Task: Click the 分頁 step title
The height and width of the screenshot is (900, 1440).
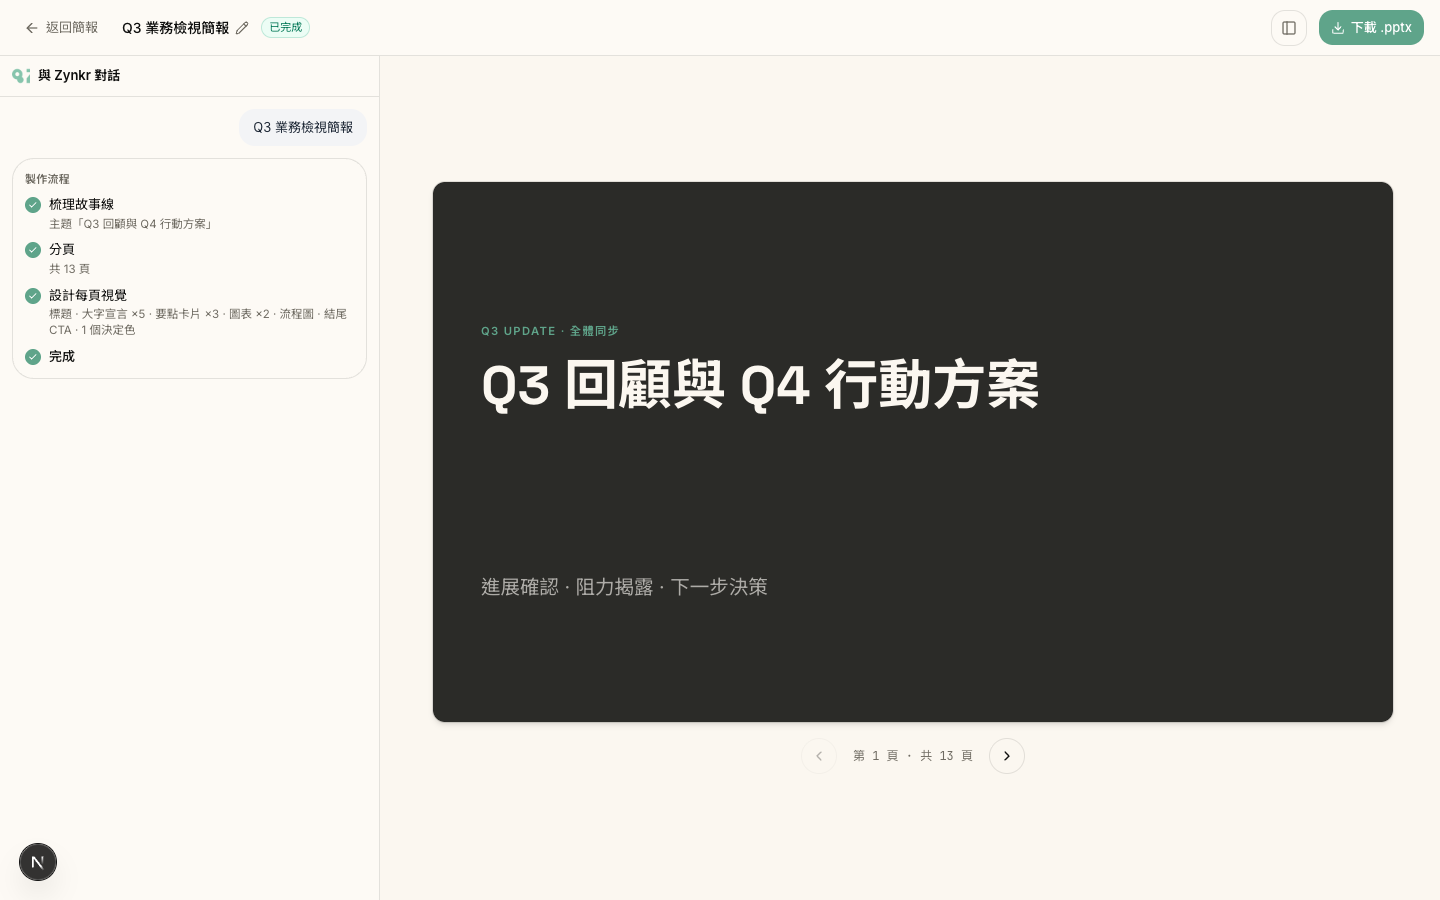Action: tap(62, 249)
